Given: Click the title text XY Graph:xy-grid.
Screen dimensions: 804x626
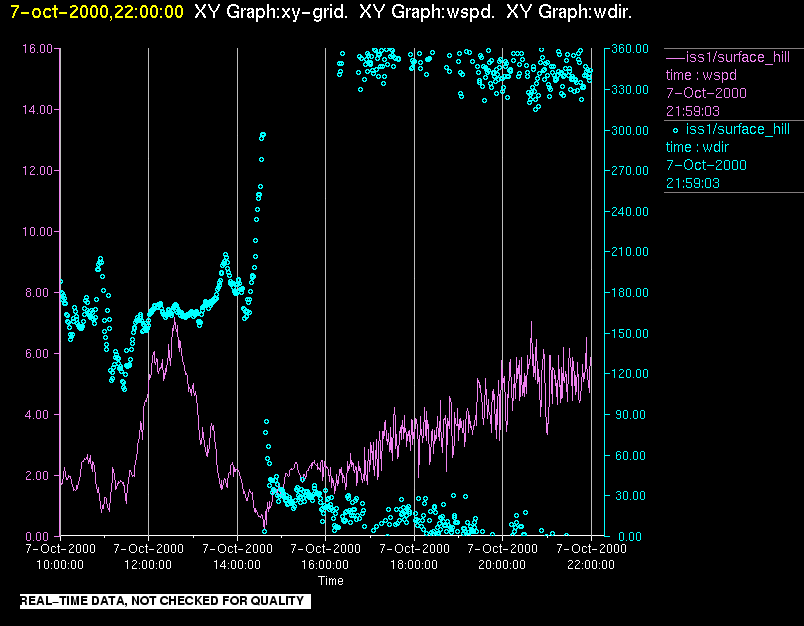Looking at the screenshot, I should point(271,12).
